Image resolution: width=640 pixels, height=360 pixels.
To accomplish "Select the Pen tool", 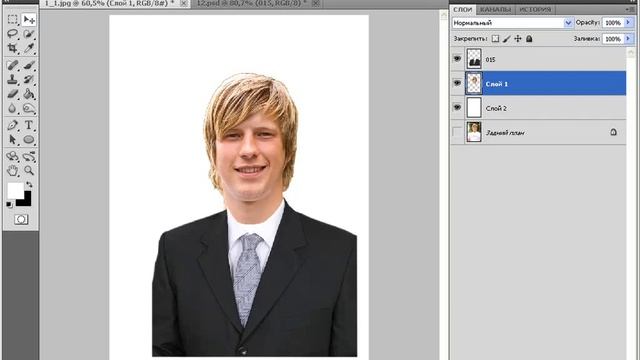I will coord(13,125).
